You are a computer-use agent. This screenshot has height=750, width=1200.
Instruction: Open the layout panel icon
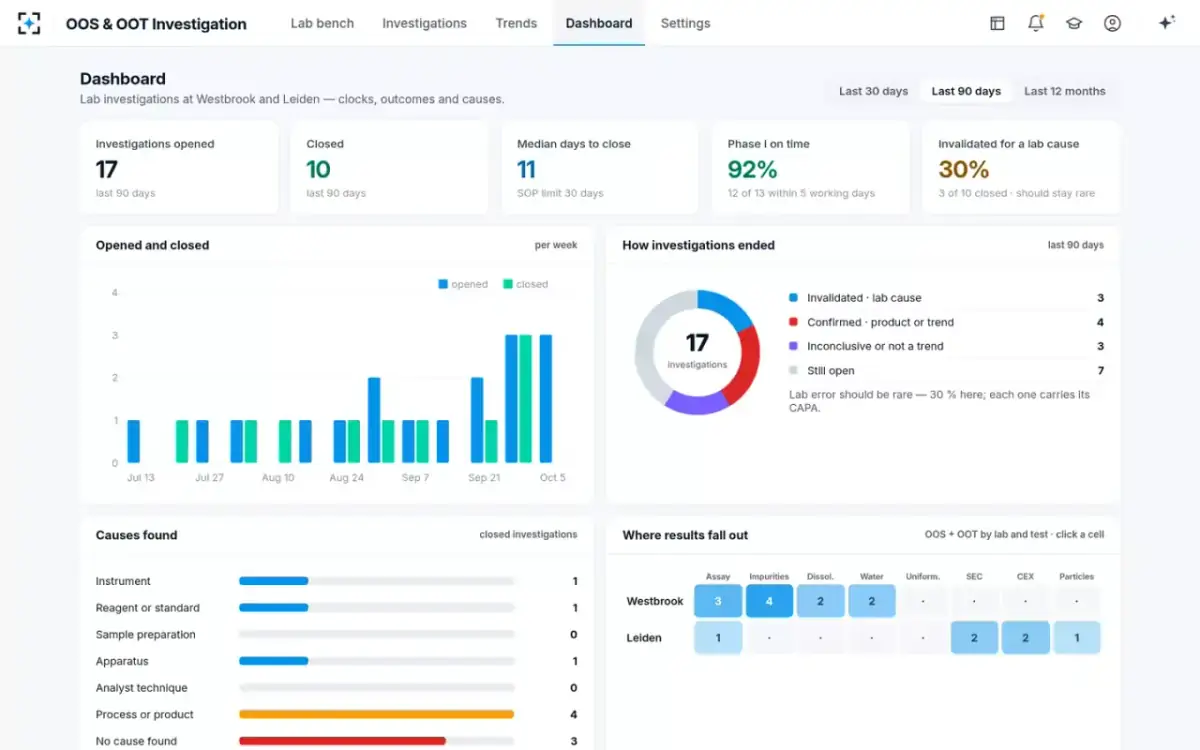(997, 23)
